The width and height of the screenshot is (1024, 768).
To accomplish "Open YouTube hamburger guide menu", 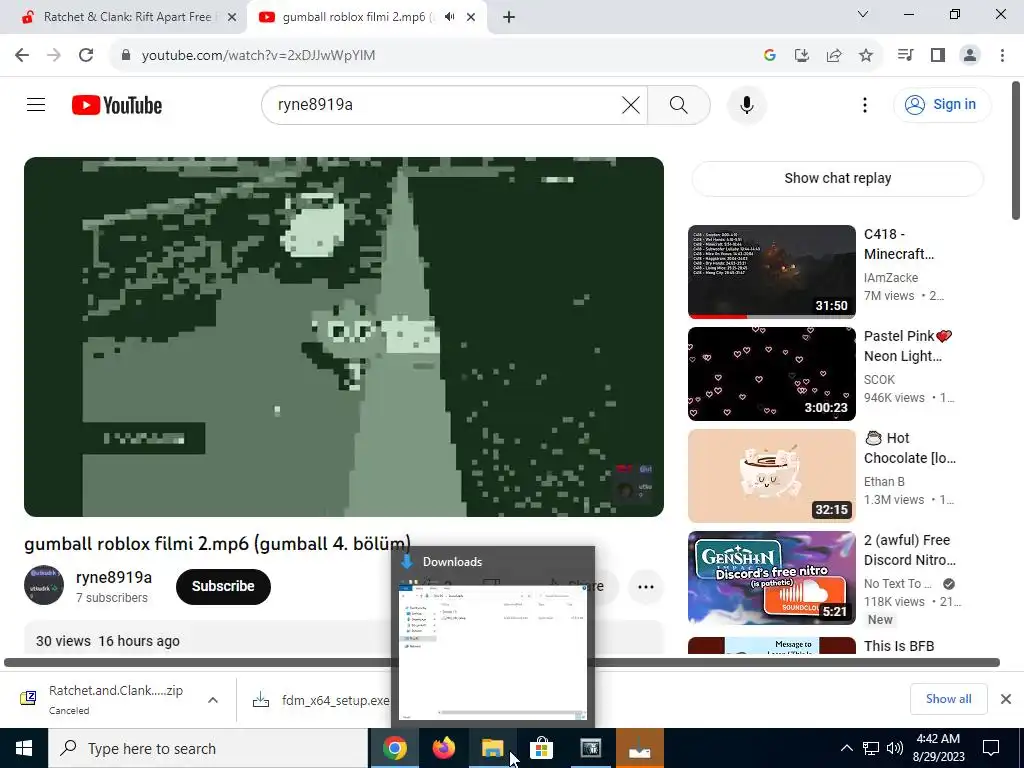I will click(x=36, y=104).
